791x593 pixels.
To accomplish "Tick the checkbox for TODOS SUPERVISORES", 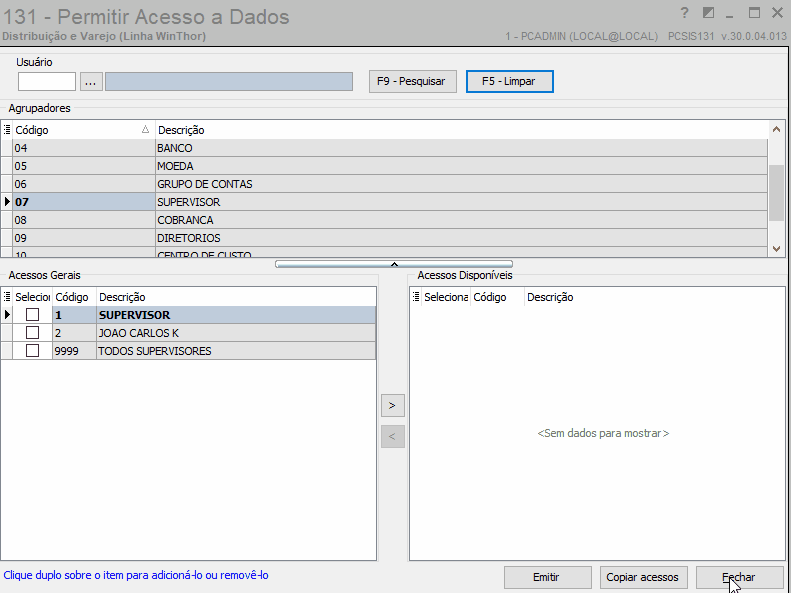I will click(x=32, y=350).
